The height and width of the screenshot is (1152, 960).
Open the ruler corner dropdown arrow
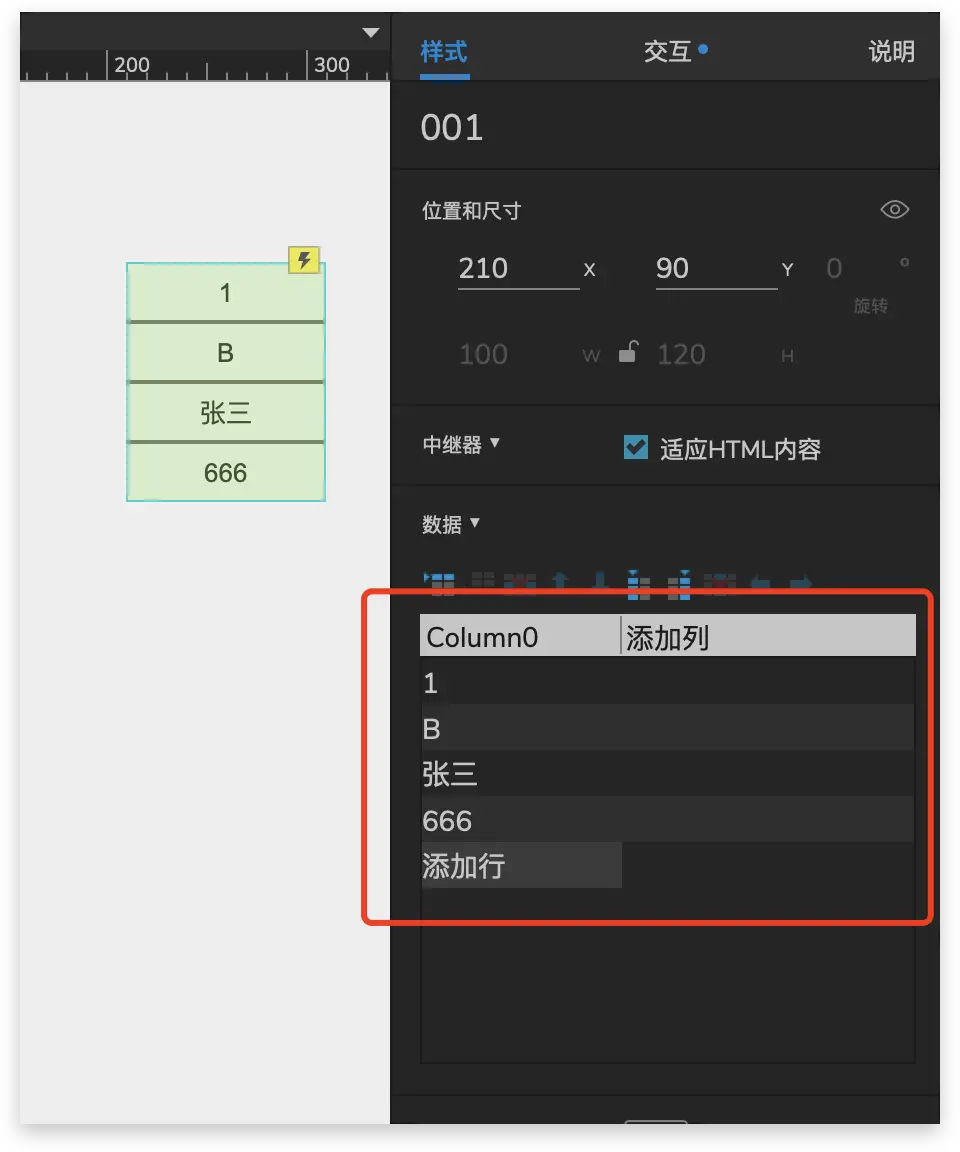[371, 32]
